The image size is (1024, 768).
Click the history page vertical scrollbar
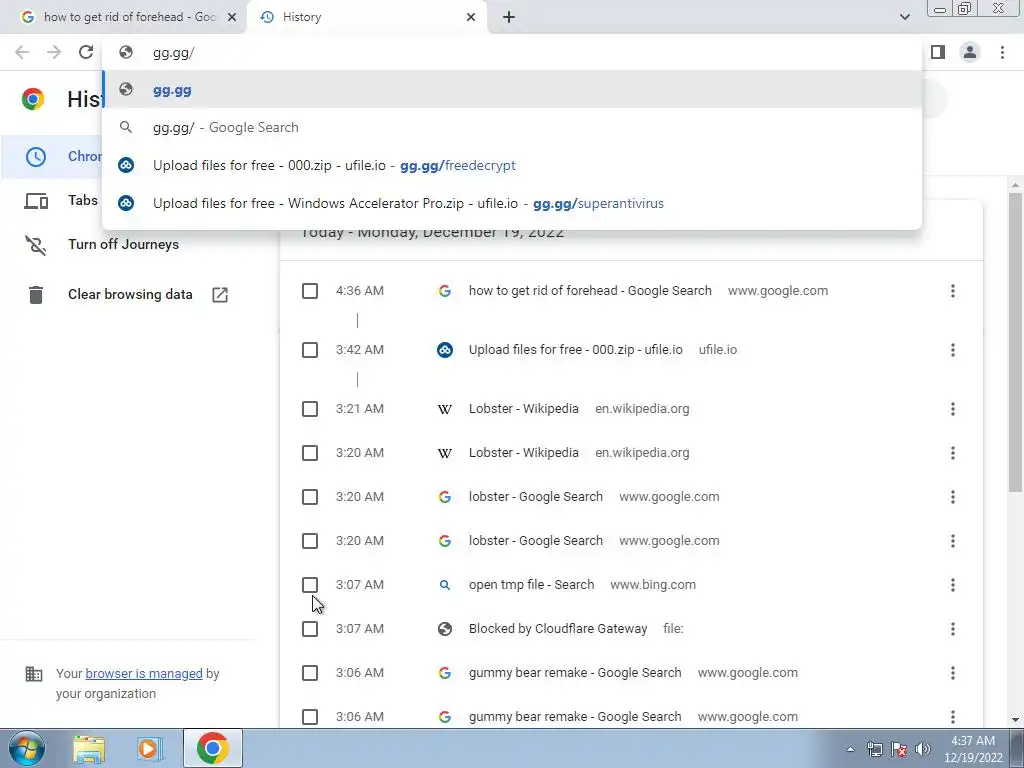[x=1015, y=342]
